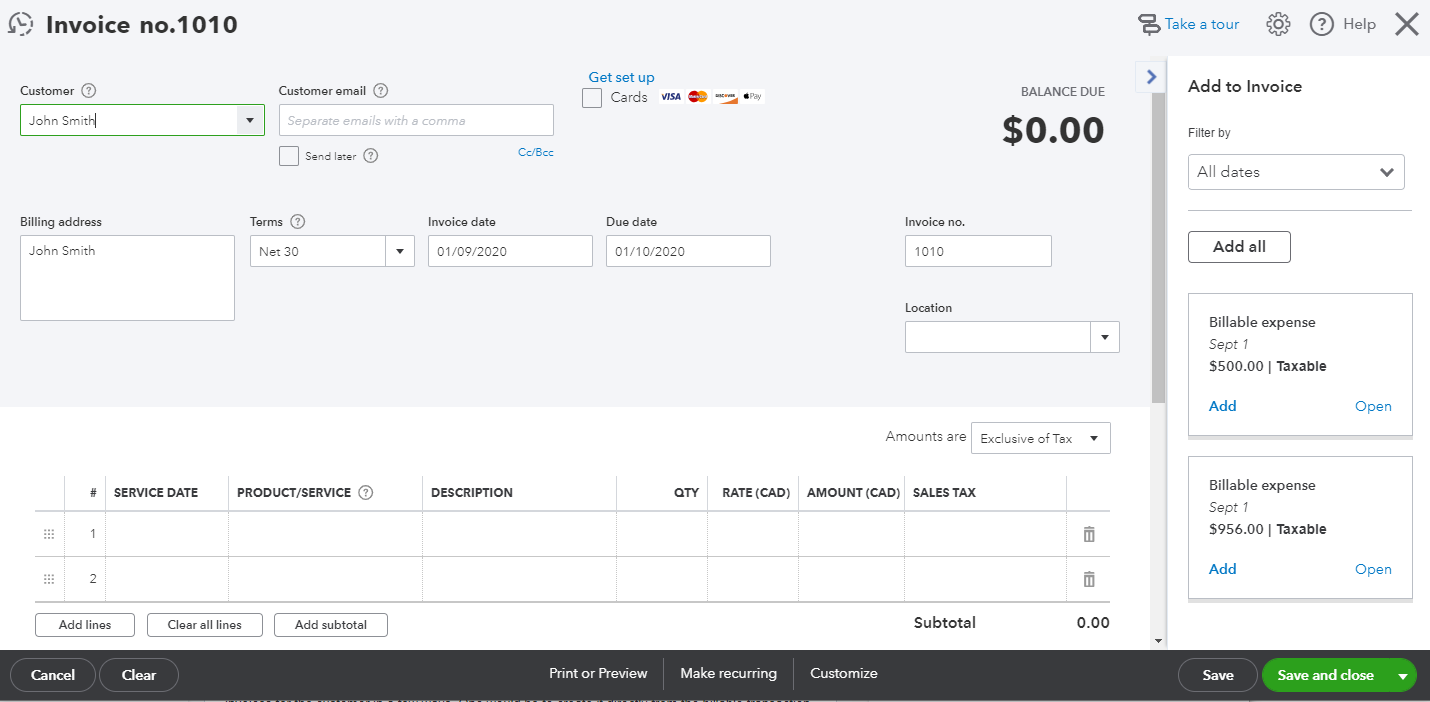Click the Due date field

pos(688,251)
